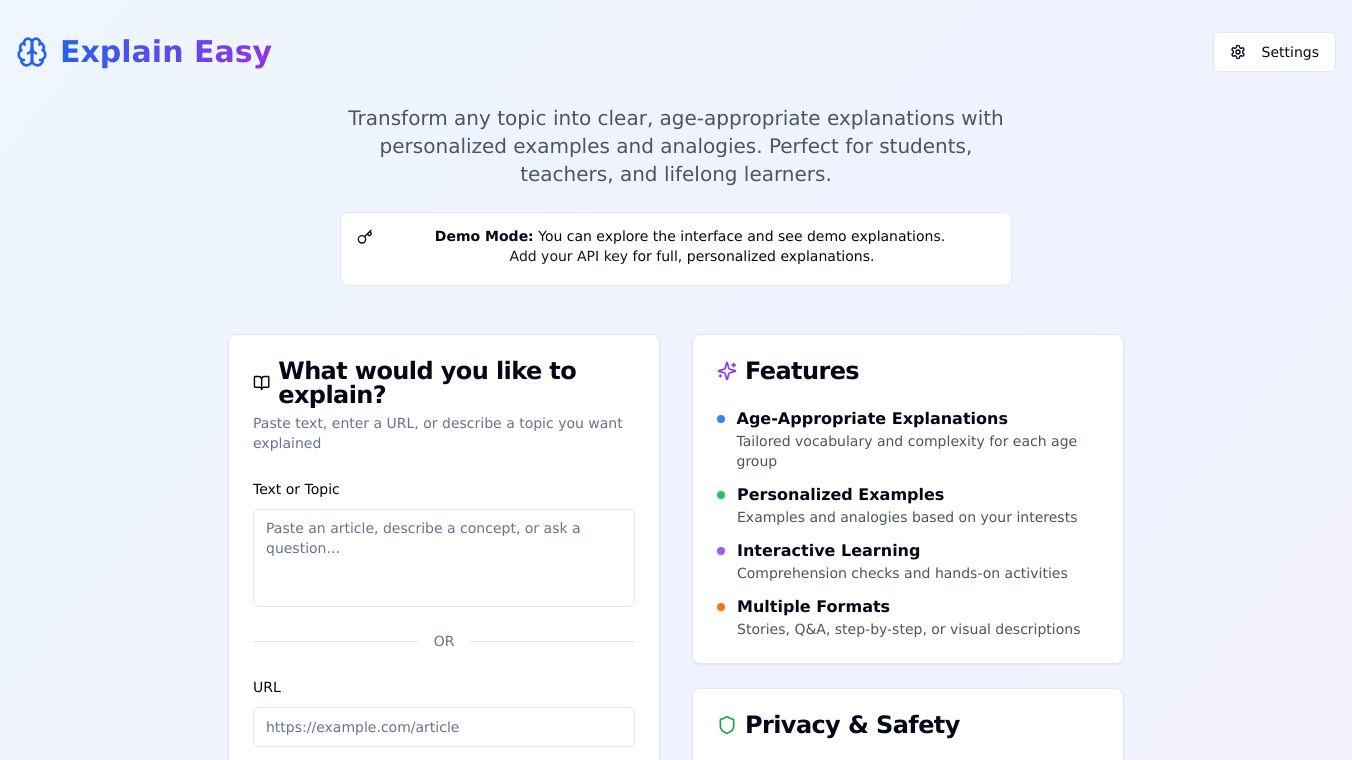
Task: Click the Text or Topic field label
Action: [296, 489]
